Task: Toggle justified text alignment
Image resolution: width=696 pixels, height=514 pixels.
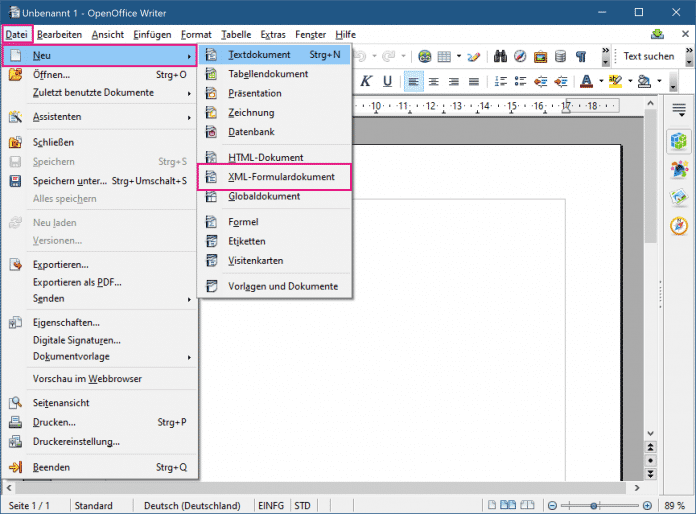Action: [x=475, y=81]
